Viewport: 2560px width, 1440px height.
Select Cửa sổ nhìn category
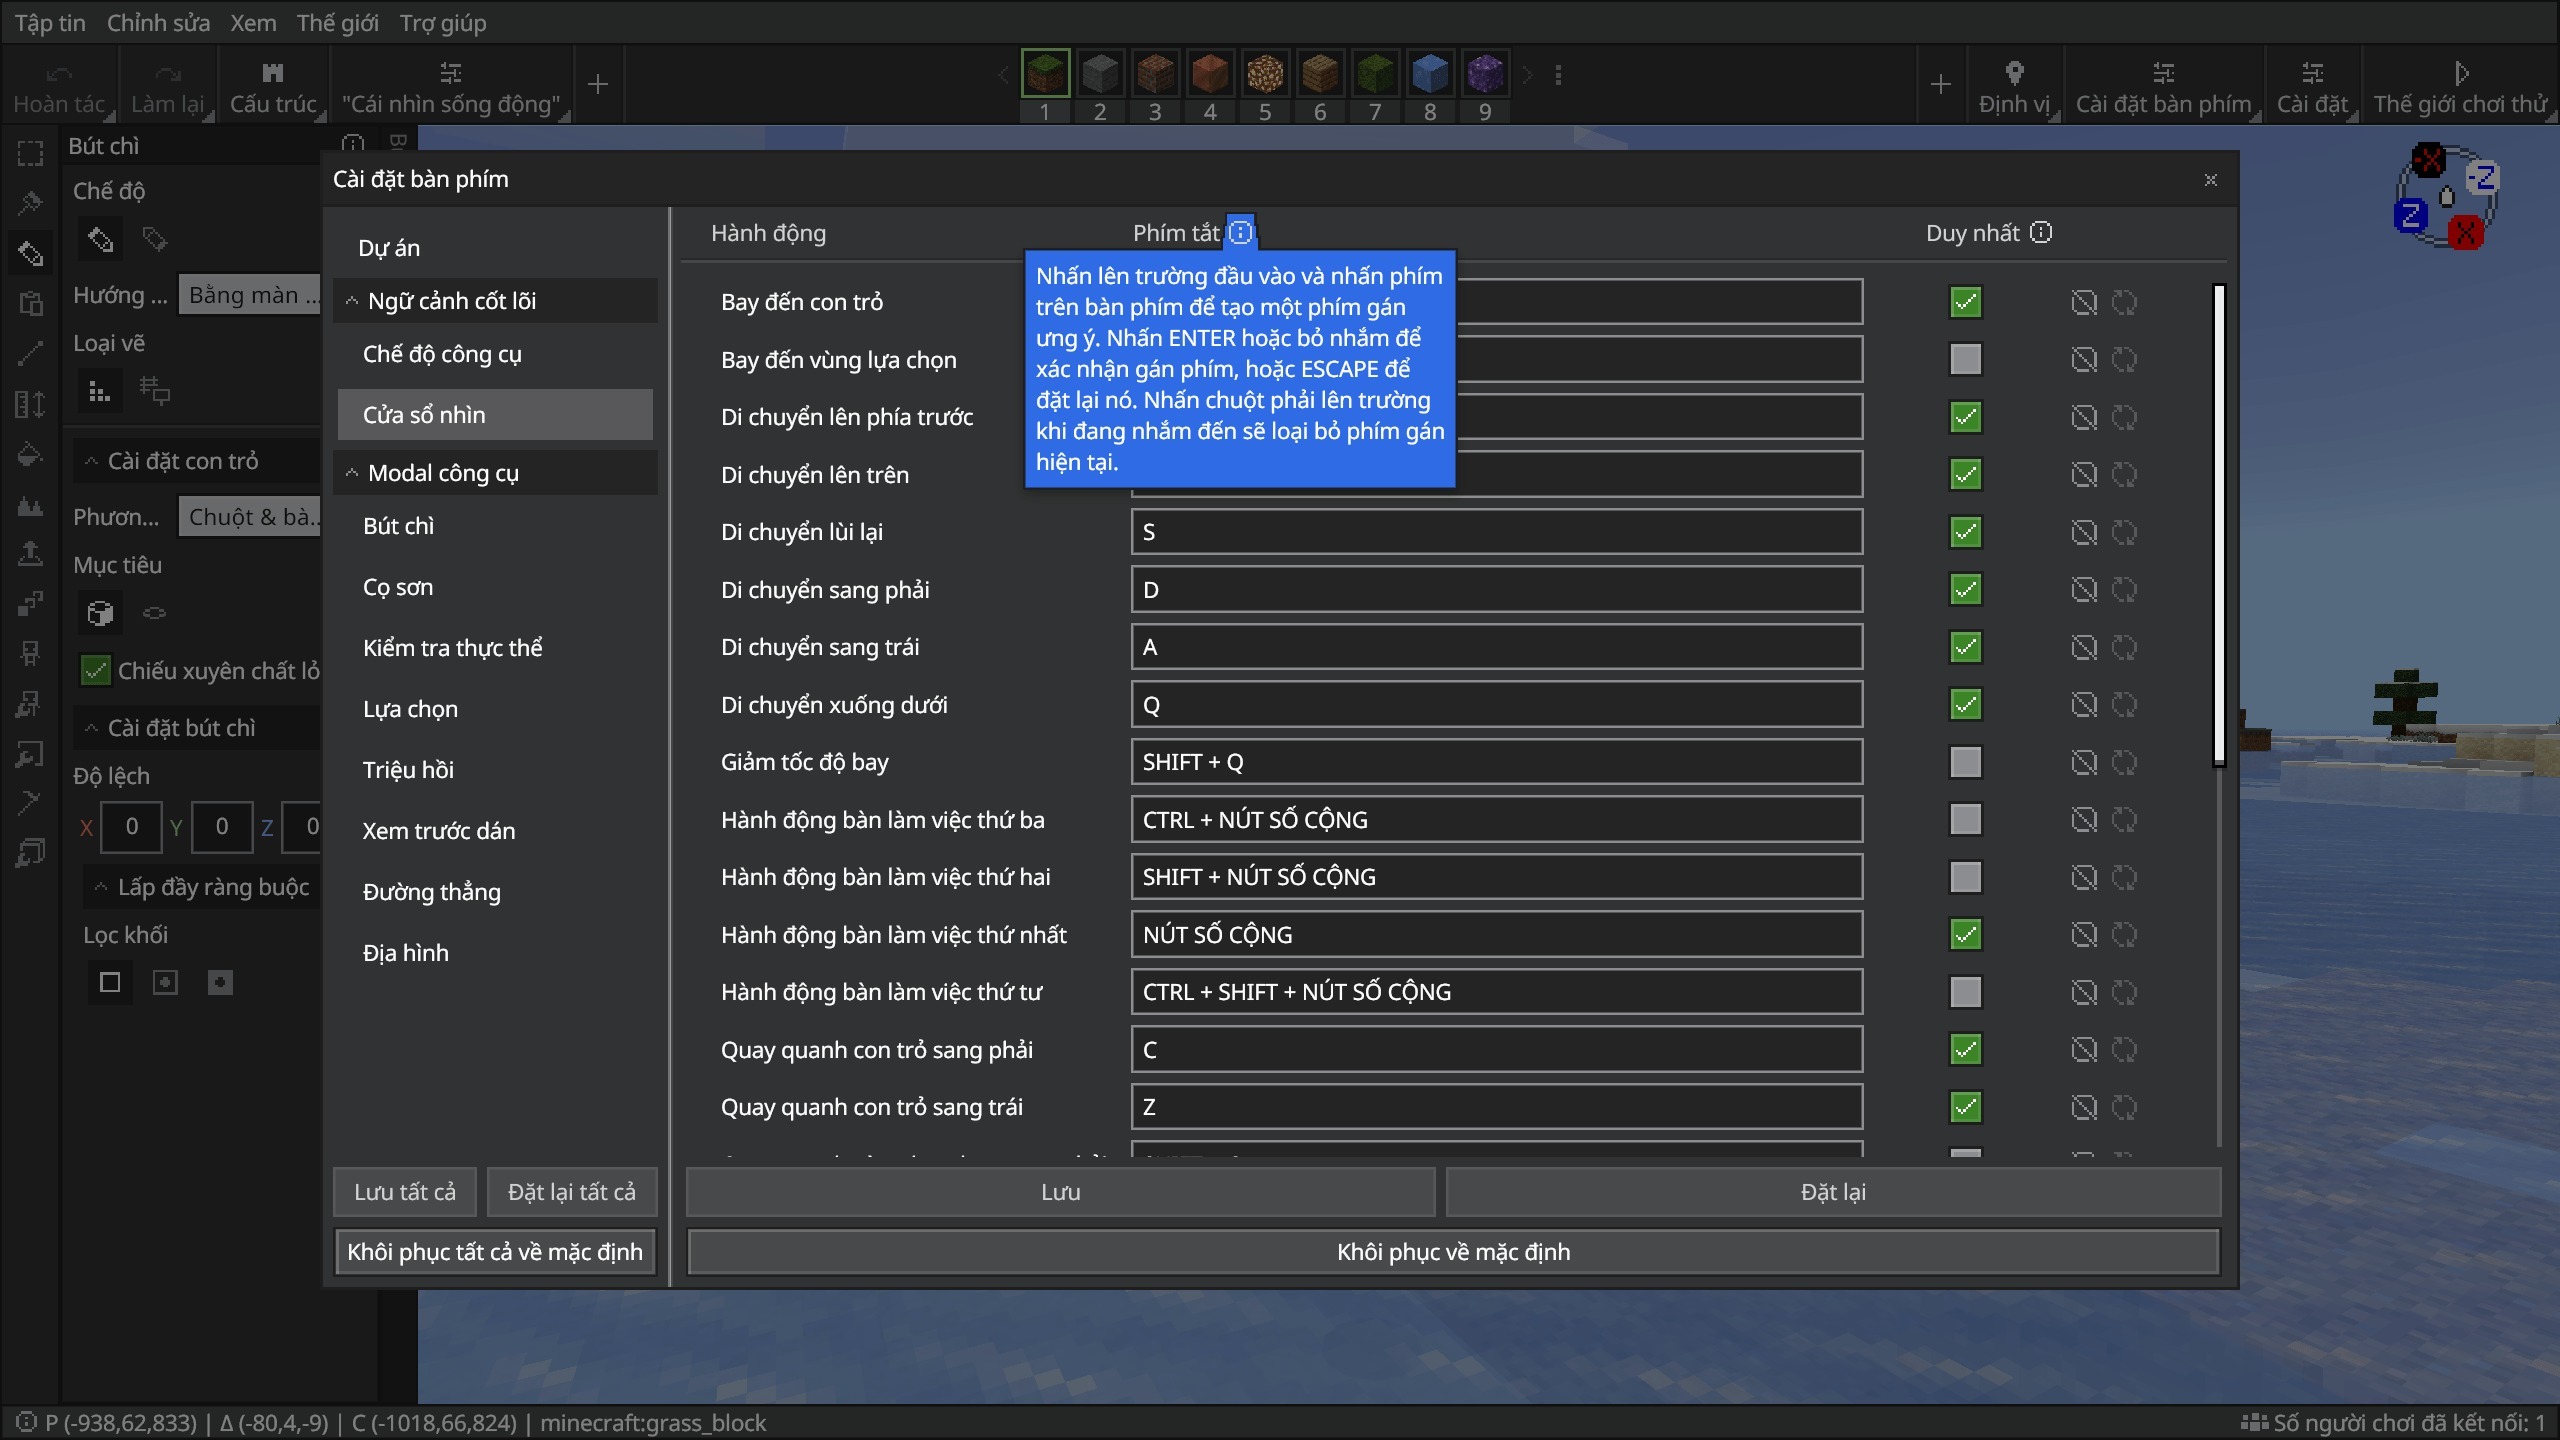(x=495, y=415)
